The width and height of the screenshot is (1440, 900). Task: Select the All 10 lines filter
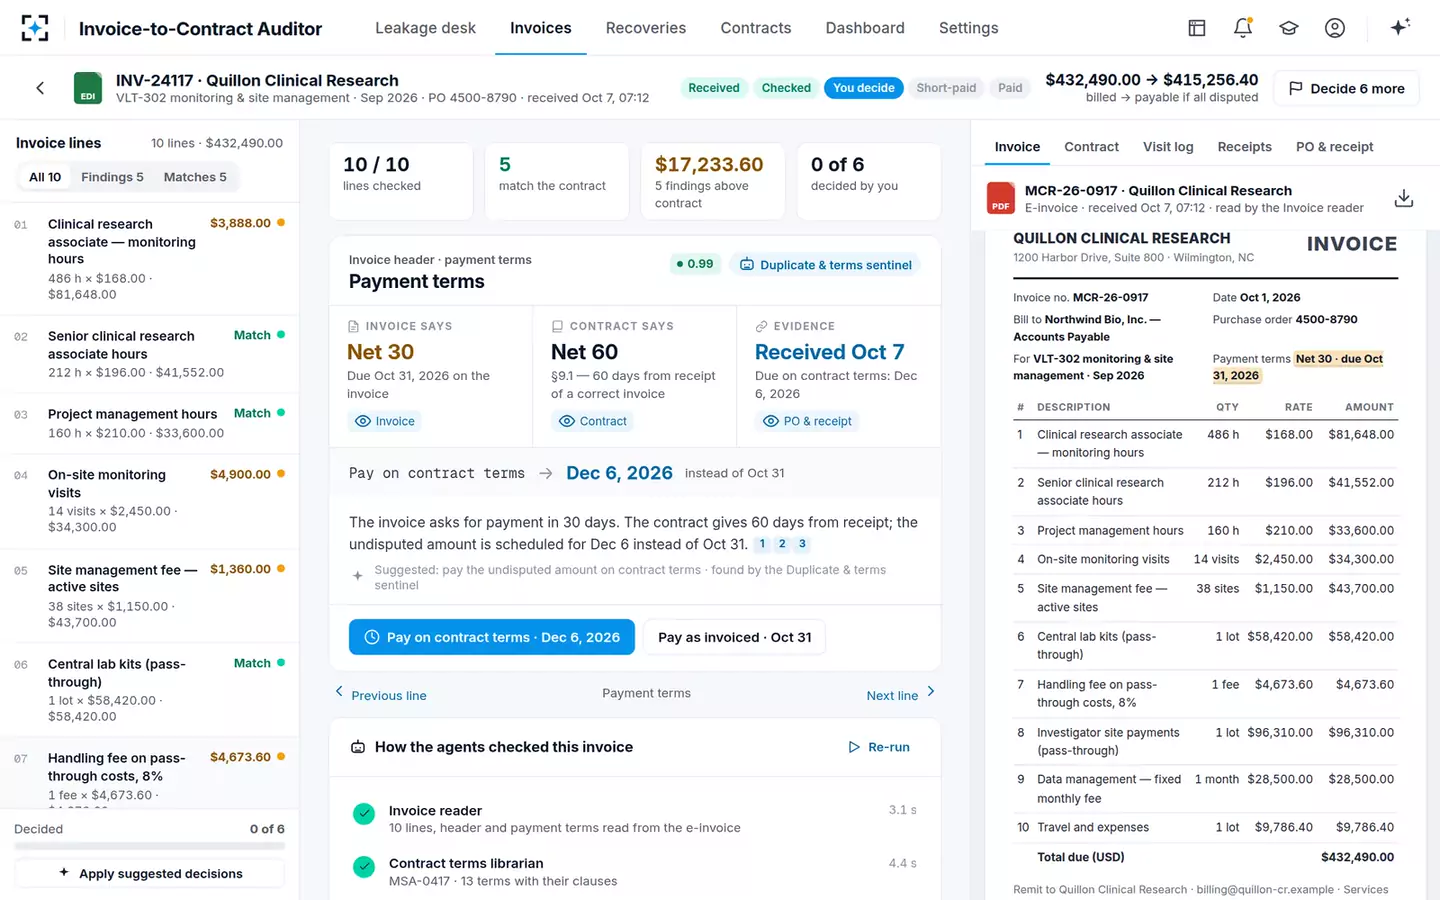45,177
